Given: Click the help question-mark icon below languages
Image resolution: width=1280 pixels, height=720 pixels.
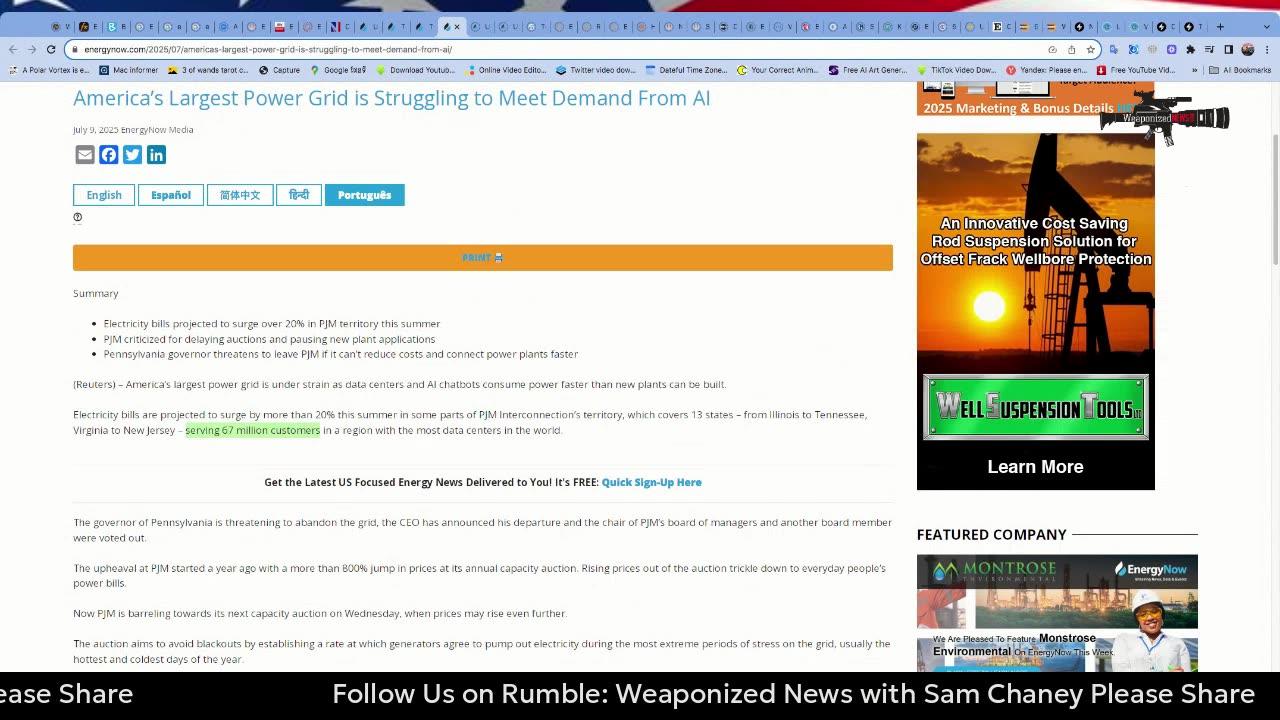Looking at the screenshot, I should (77, 217).
